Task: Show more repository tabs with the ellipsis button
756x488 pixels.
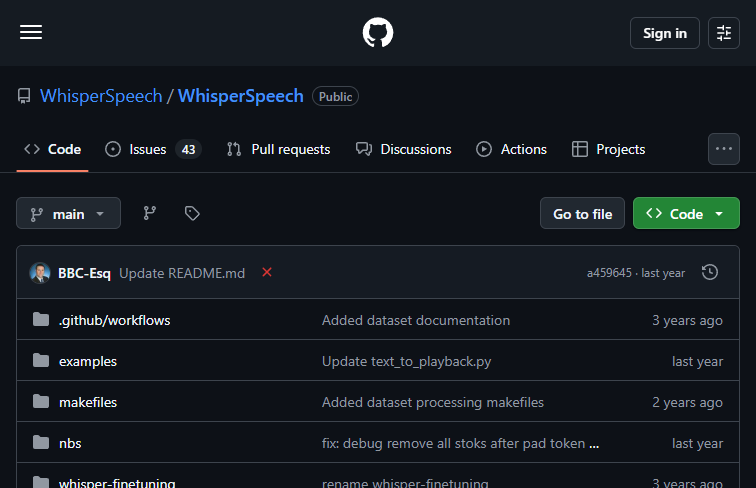Action: click(723, 149)
